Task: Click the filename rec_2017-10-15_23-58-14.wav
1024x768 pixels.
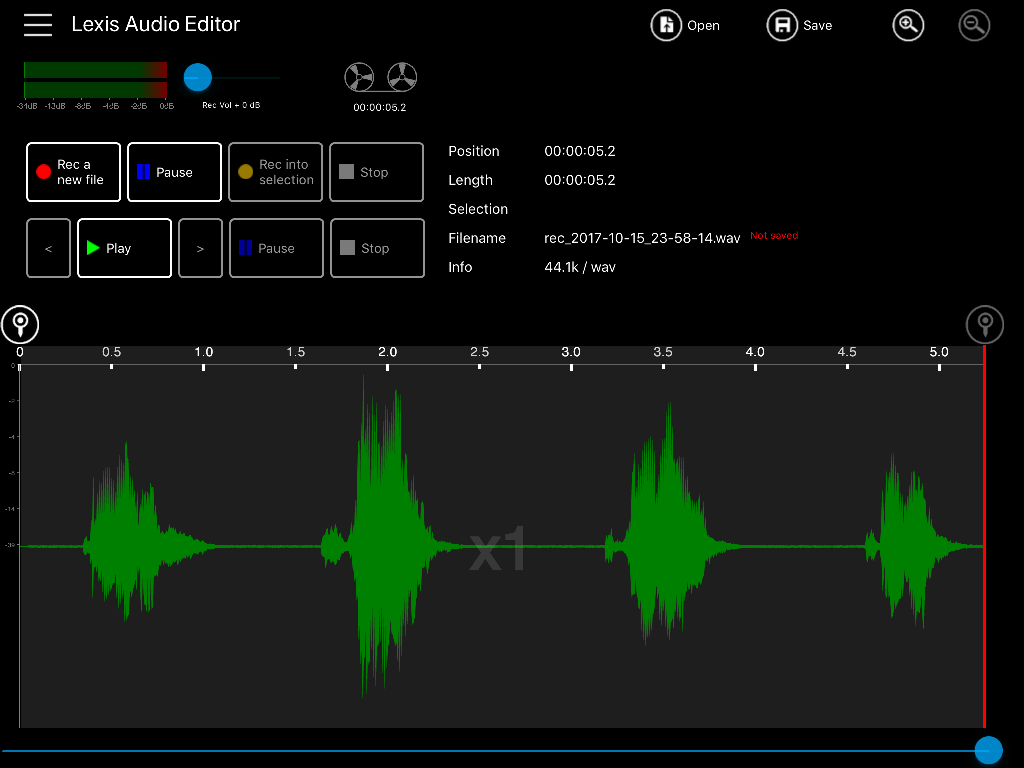Action: (642, 238)
